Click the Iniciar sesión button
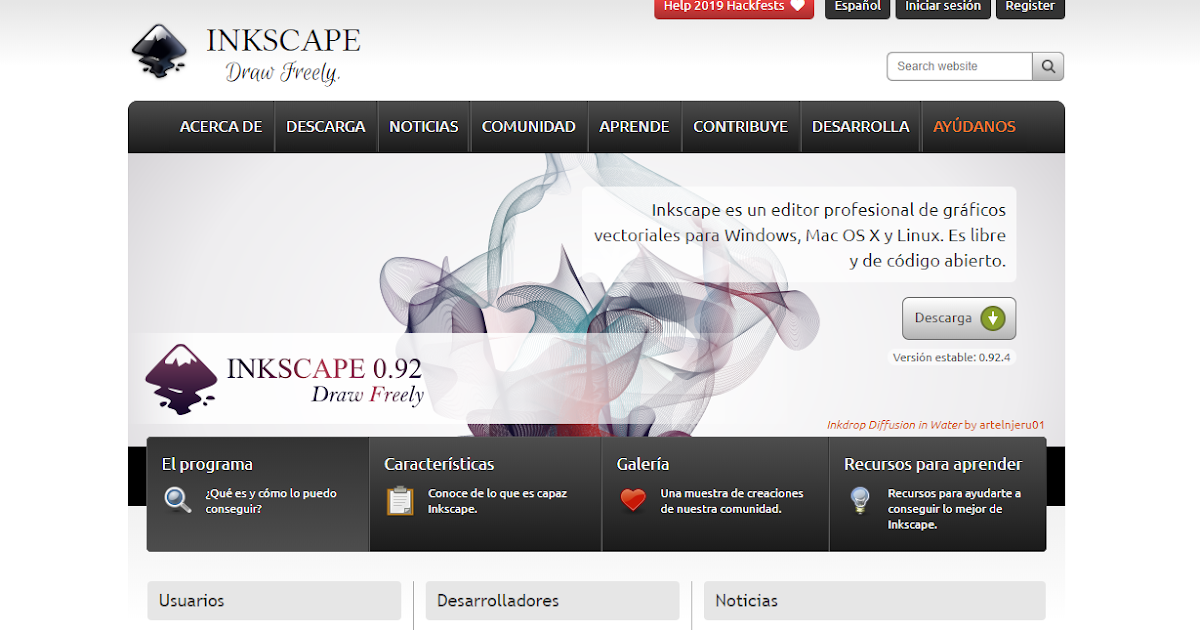The image size is (1200, 630). click(x=942, y=7)
